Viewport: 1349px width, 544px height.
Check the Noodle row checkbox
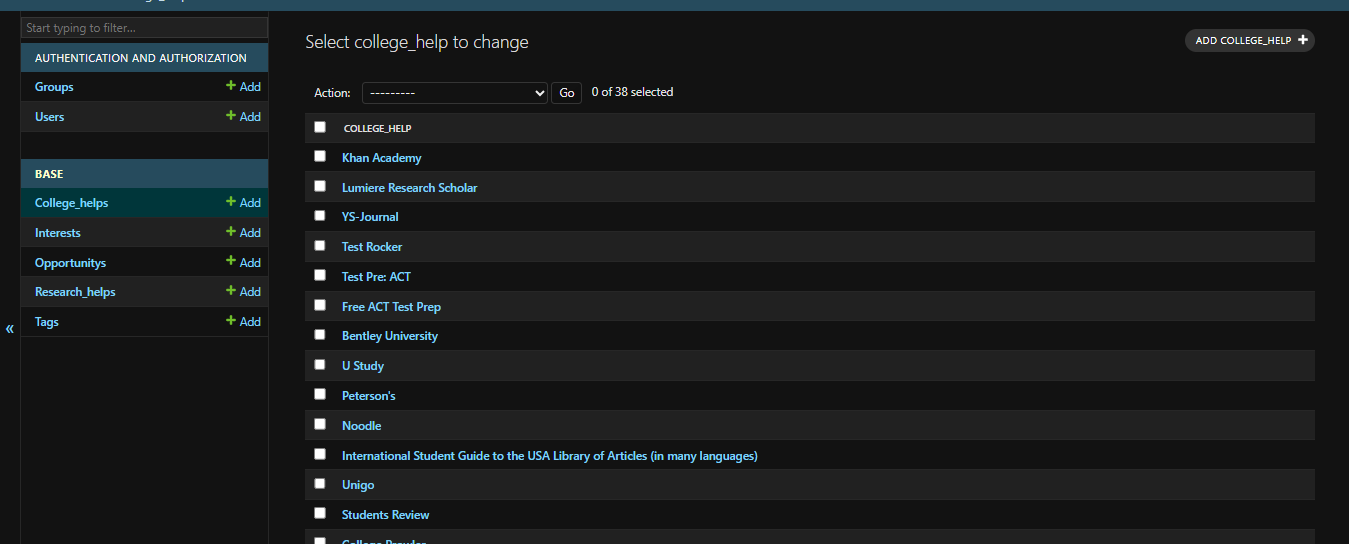coord(320,424)
